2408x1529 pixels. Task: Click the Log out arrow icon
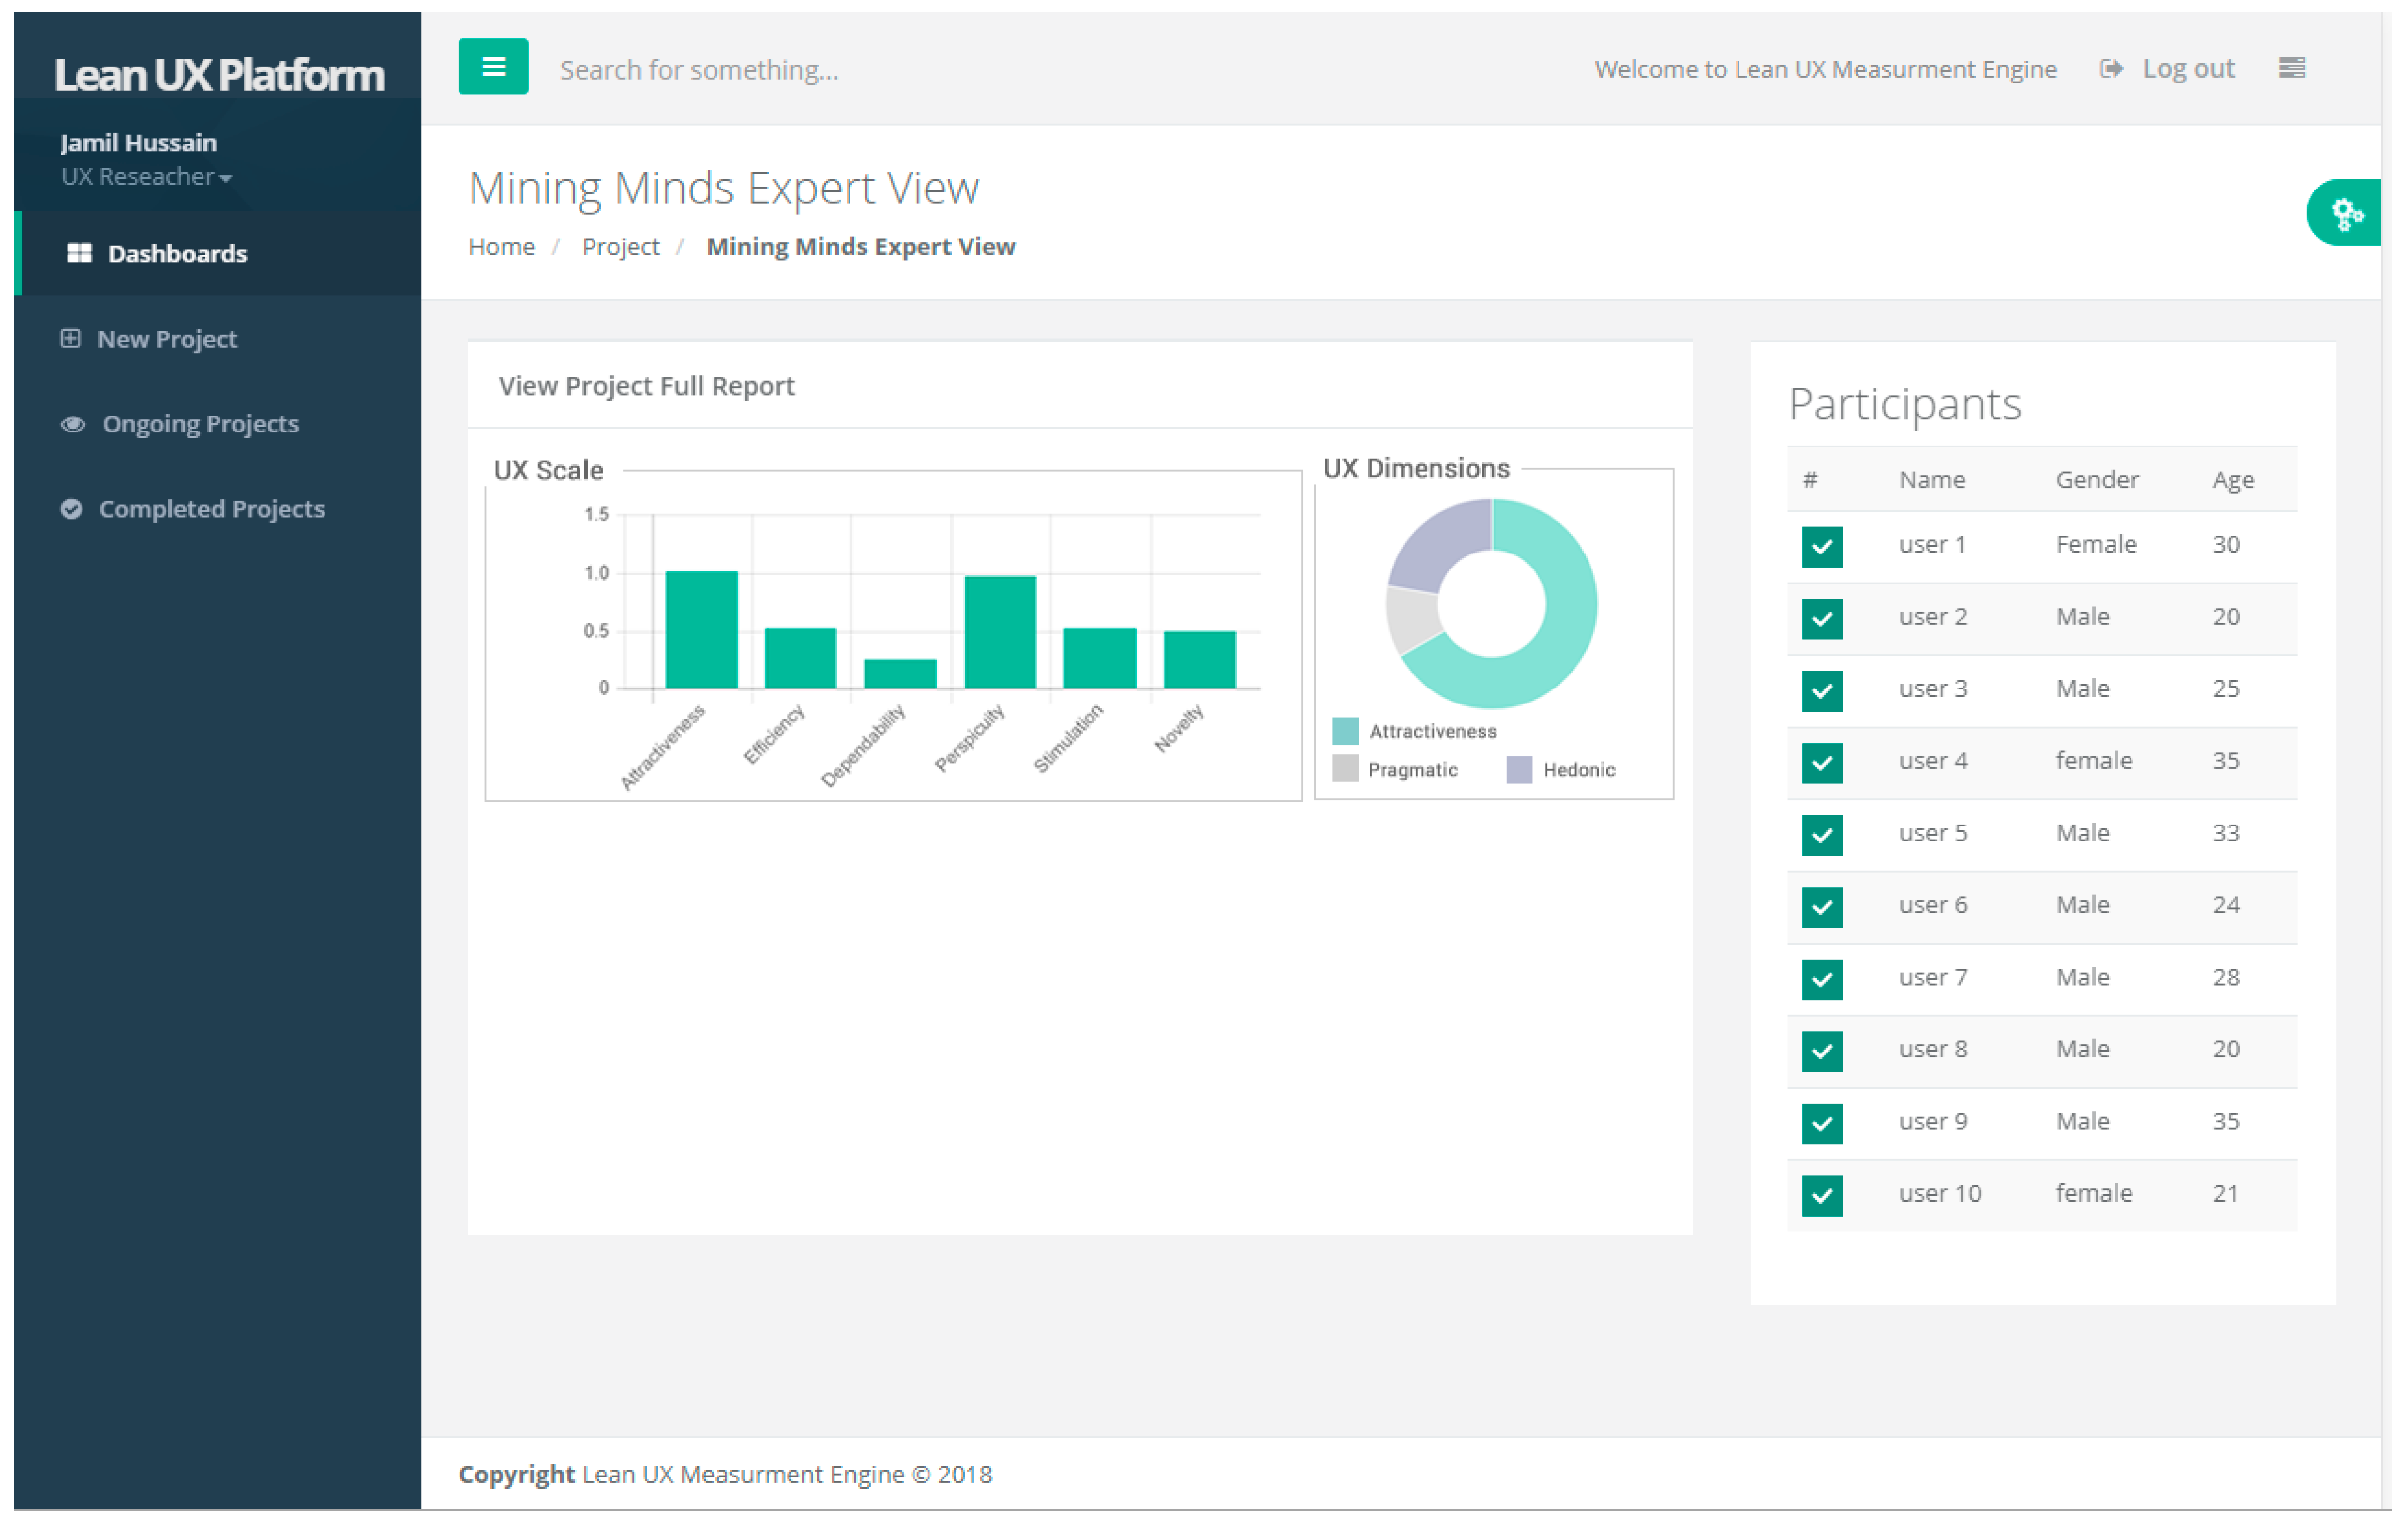click(x=2111, y=69)
